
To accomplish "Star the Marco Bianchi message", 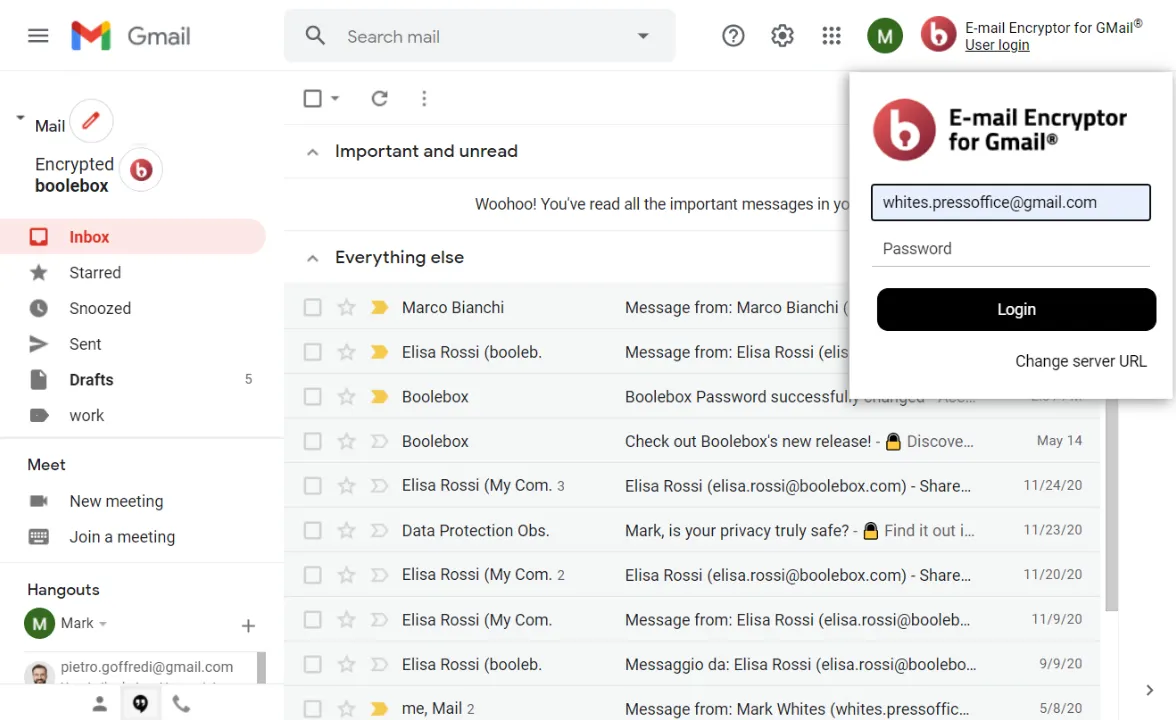I will (346, 307).
